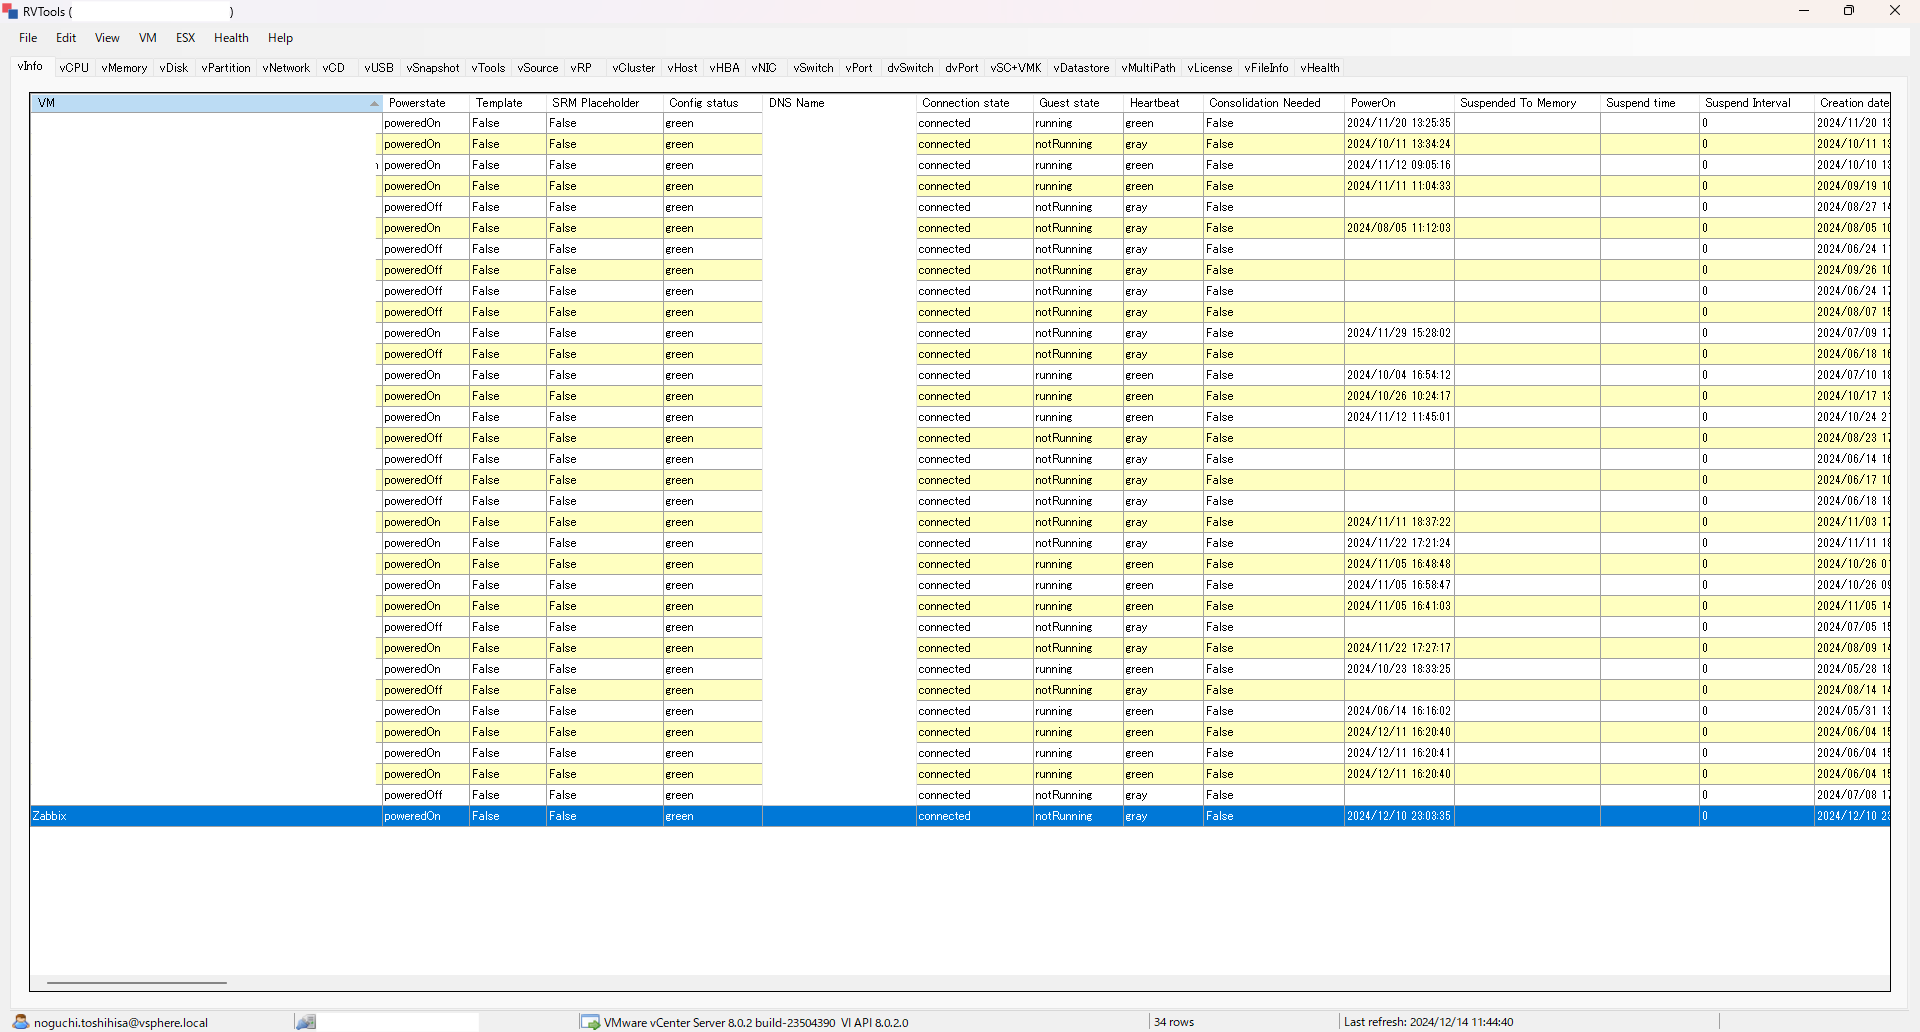Select the Zabbix VM row
The width and height of the screenshot is (1920, 1032).
click(960, 816)
